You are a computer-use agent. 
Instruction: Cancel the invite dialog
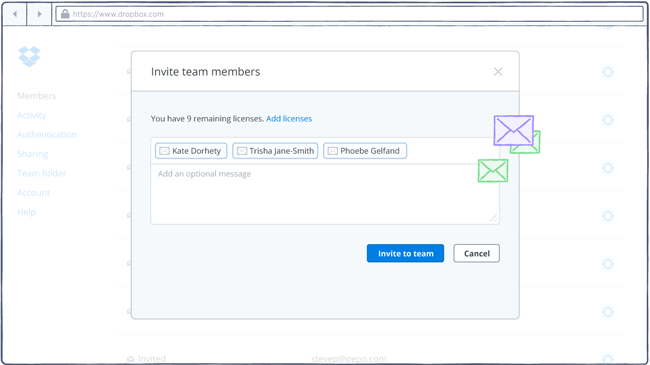(476, 253)
